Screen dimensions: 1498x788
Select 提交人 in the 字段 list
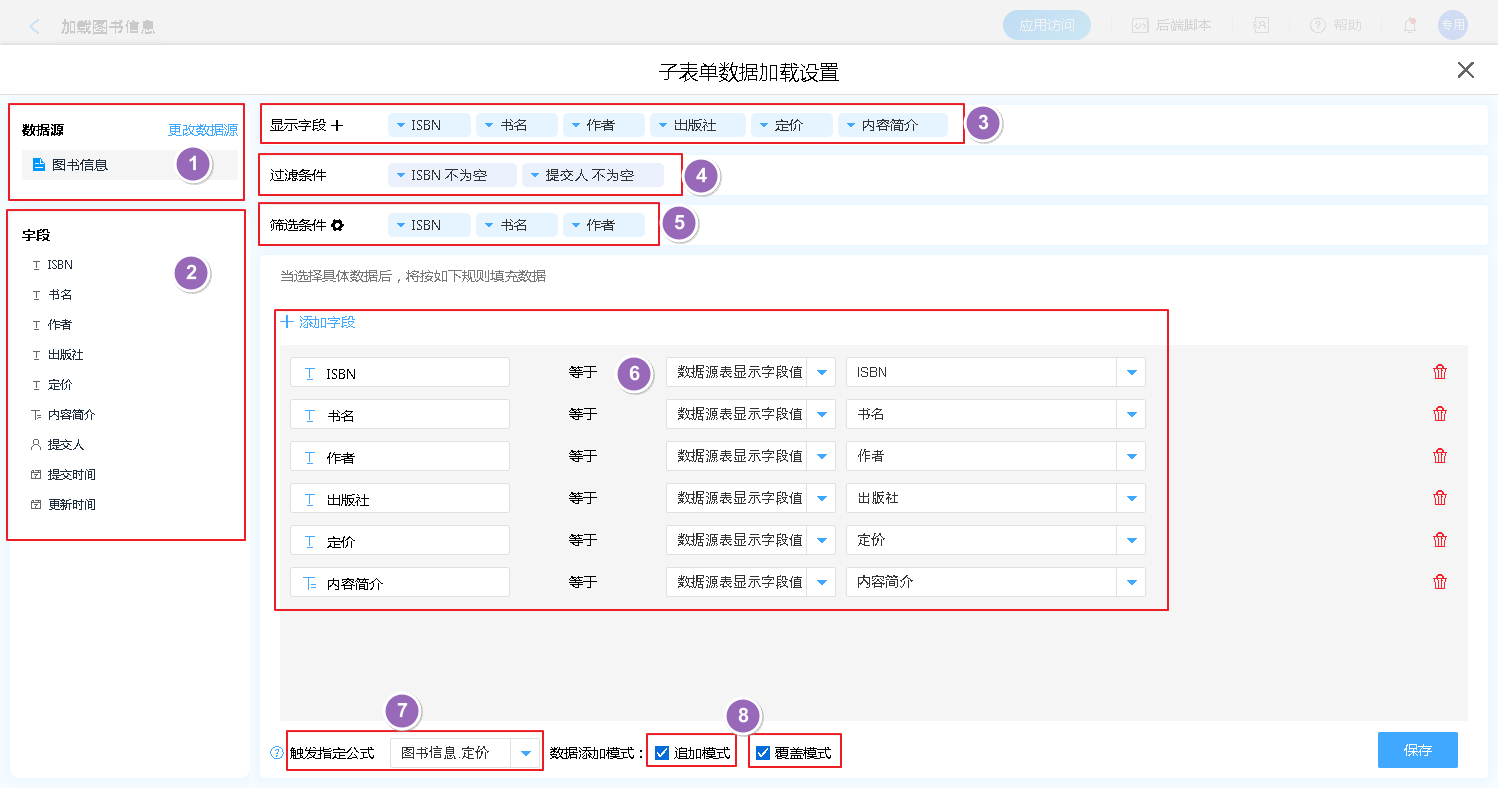tap(66, 445)
